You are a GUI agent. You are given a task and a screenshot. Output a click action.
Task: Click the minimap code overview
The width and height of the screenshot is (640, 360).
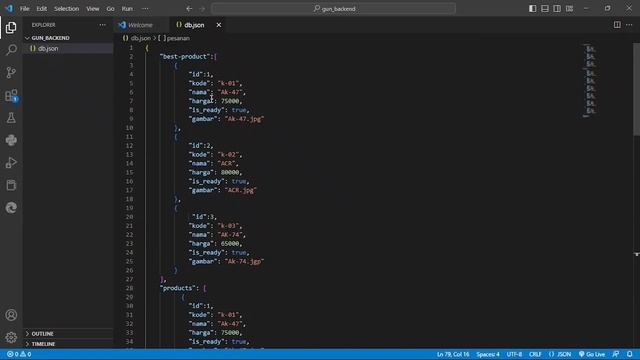pos(590,80)
